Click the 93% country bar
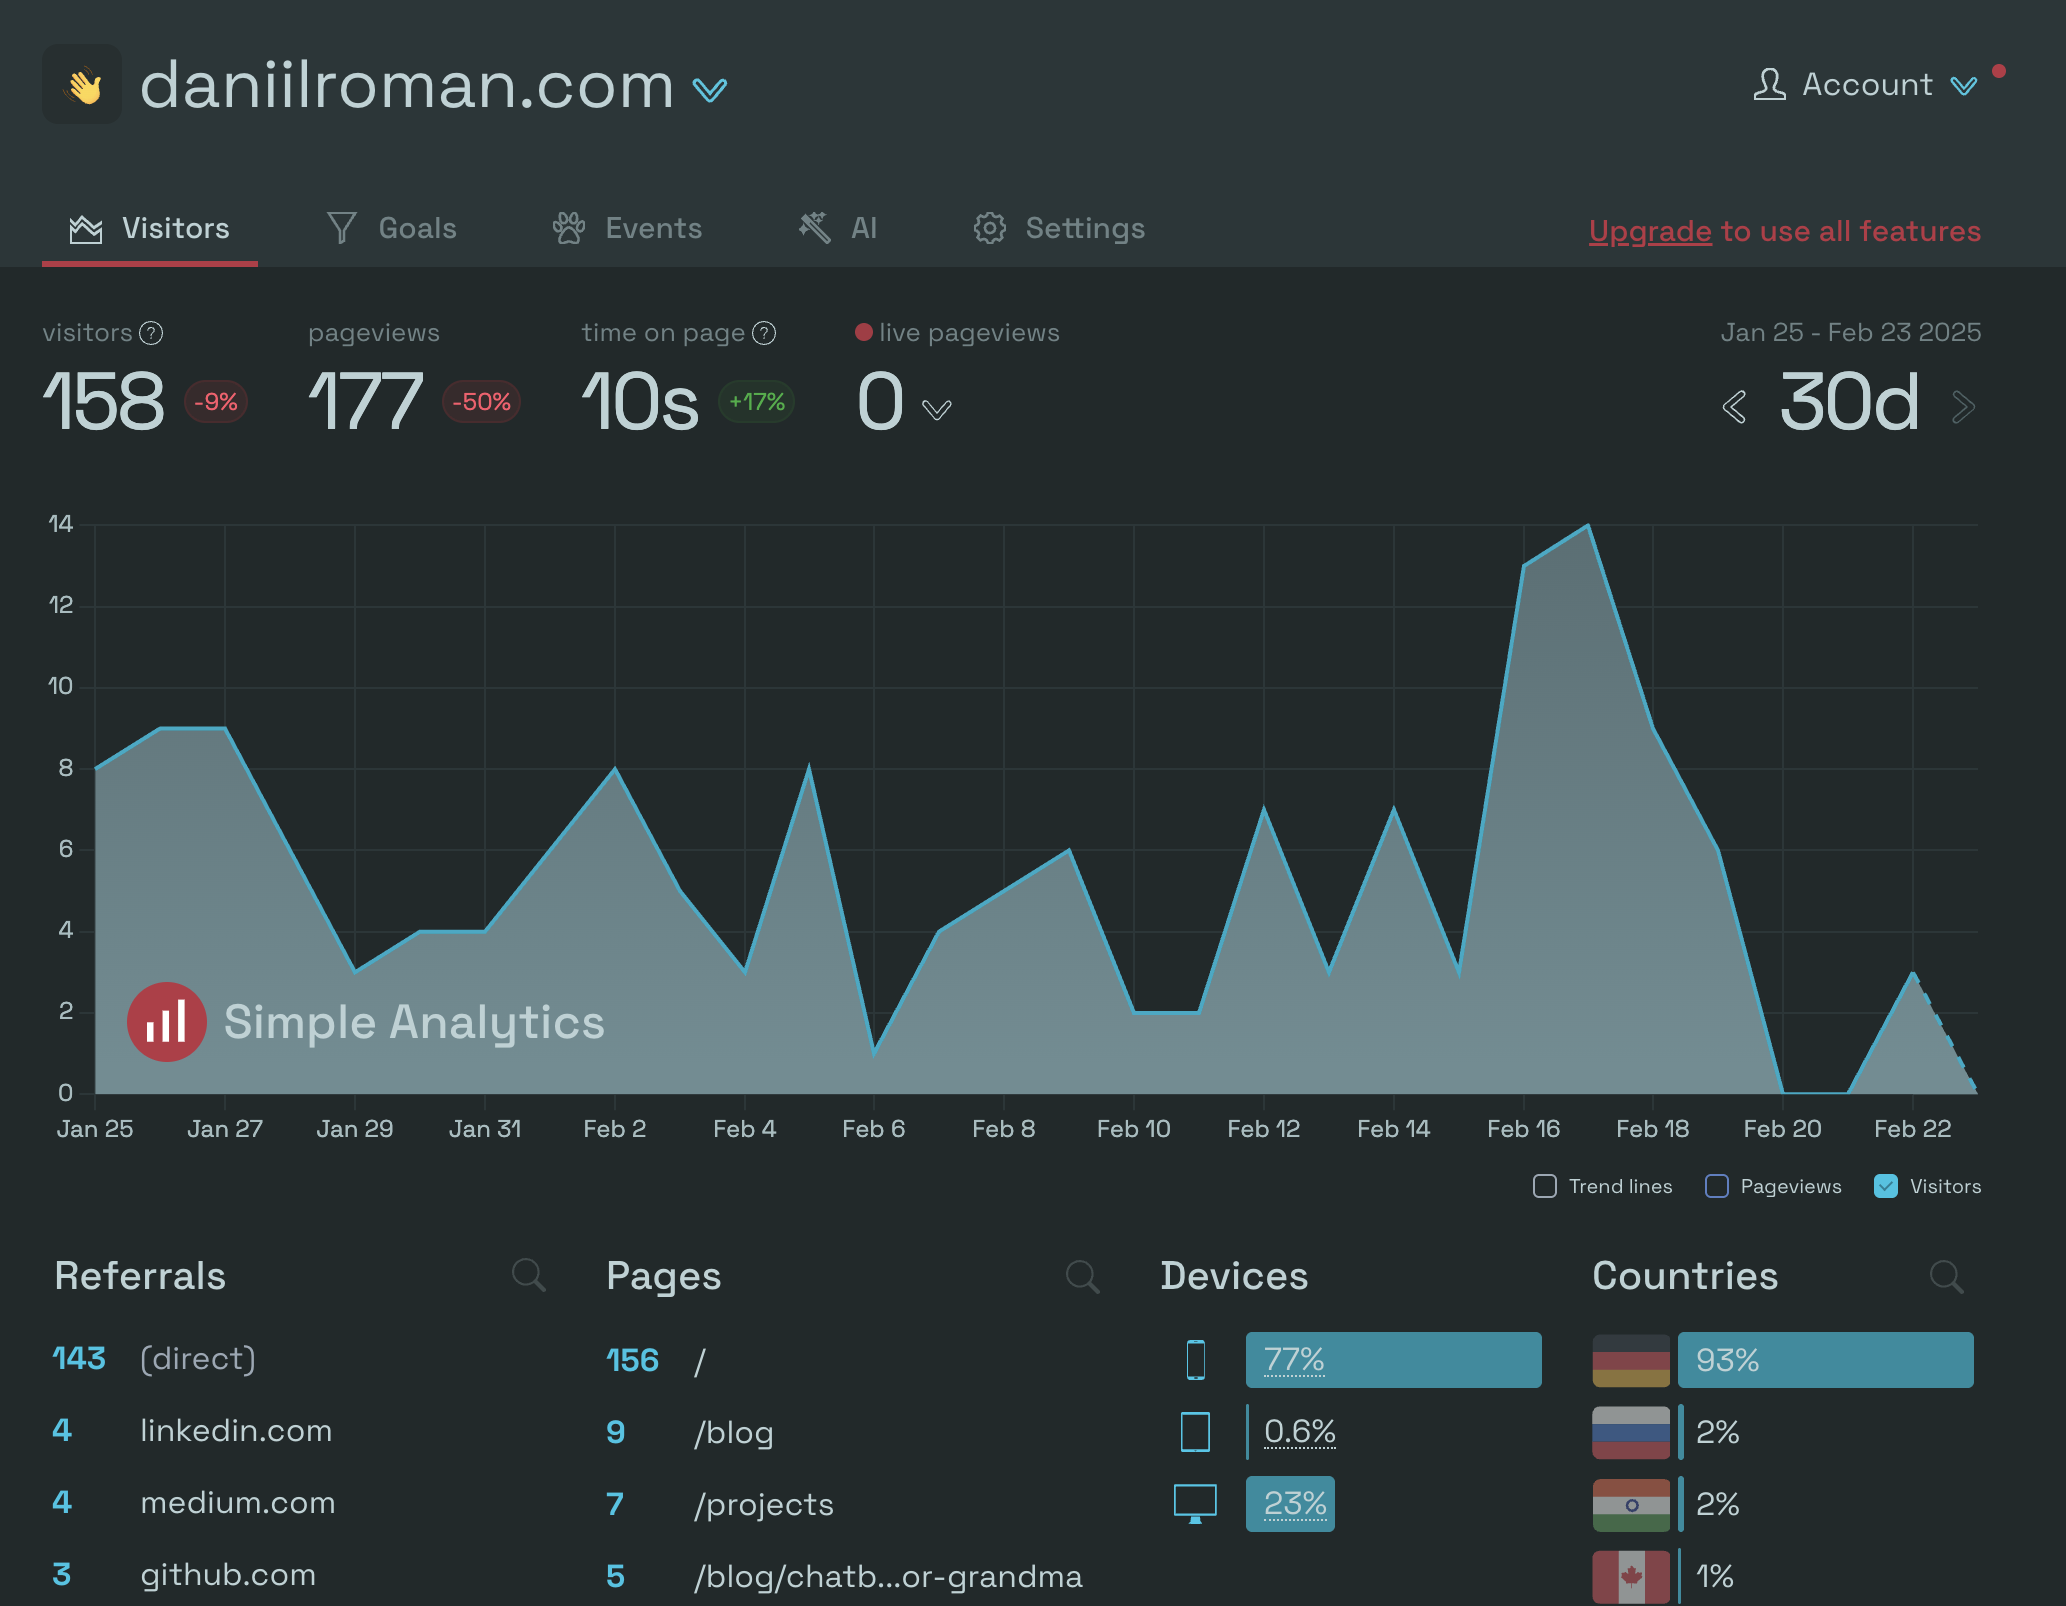The width and height of the screenshot is (2066, 1606). click(1825, 1360)
